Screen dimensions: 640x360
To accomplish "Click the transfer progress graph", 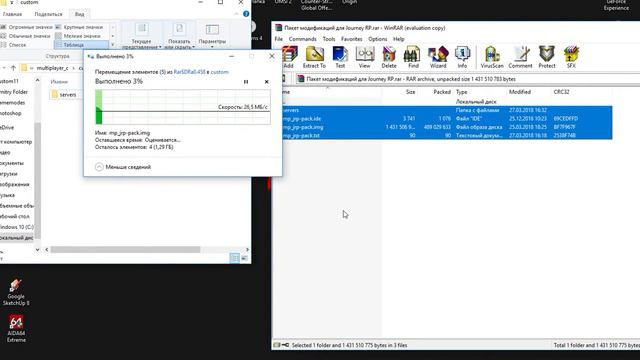I will click(182, 107).
